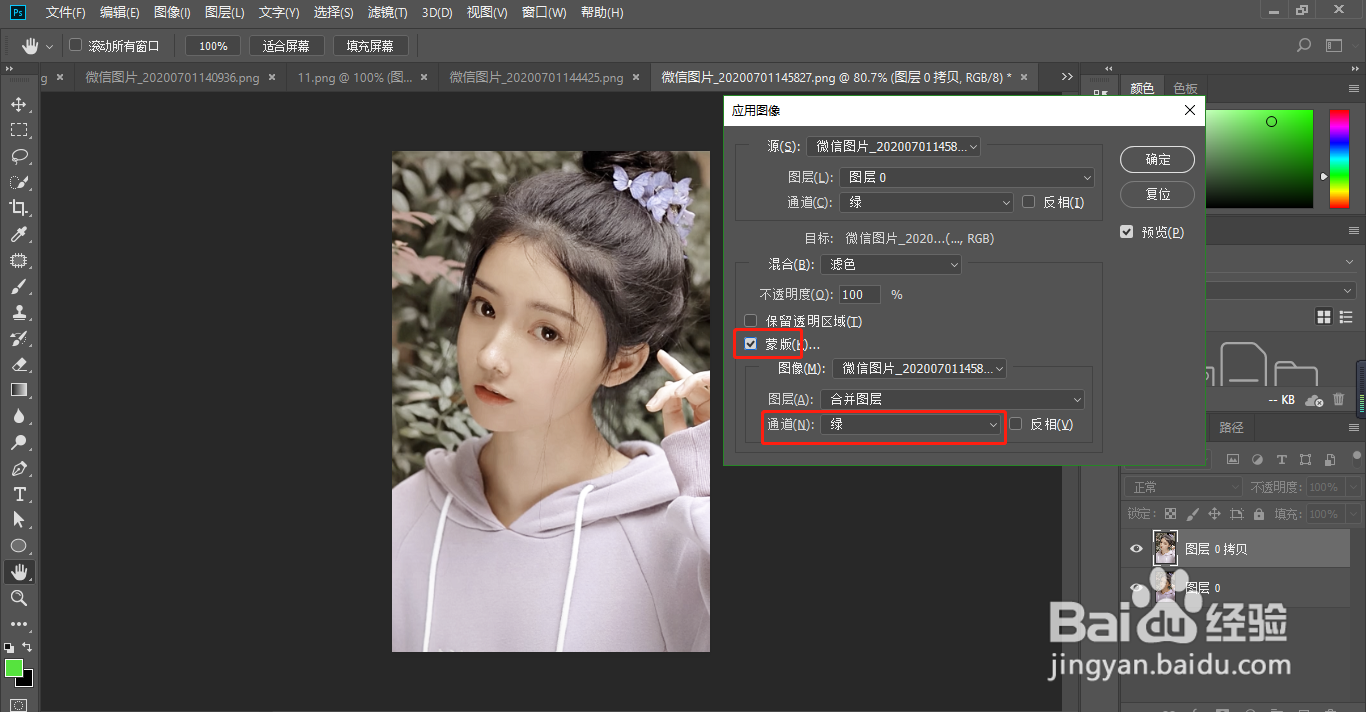Image resolution: width=1366 pixels, height=712 pixels.
Task: Open the Edit Toolbar three-dots icon
Action: (x=18, y=624)
